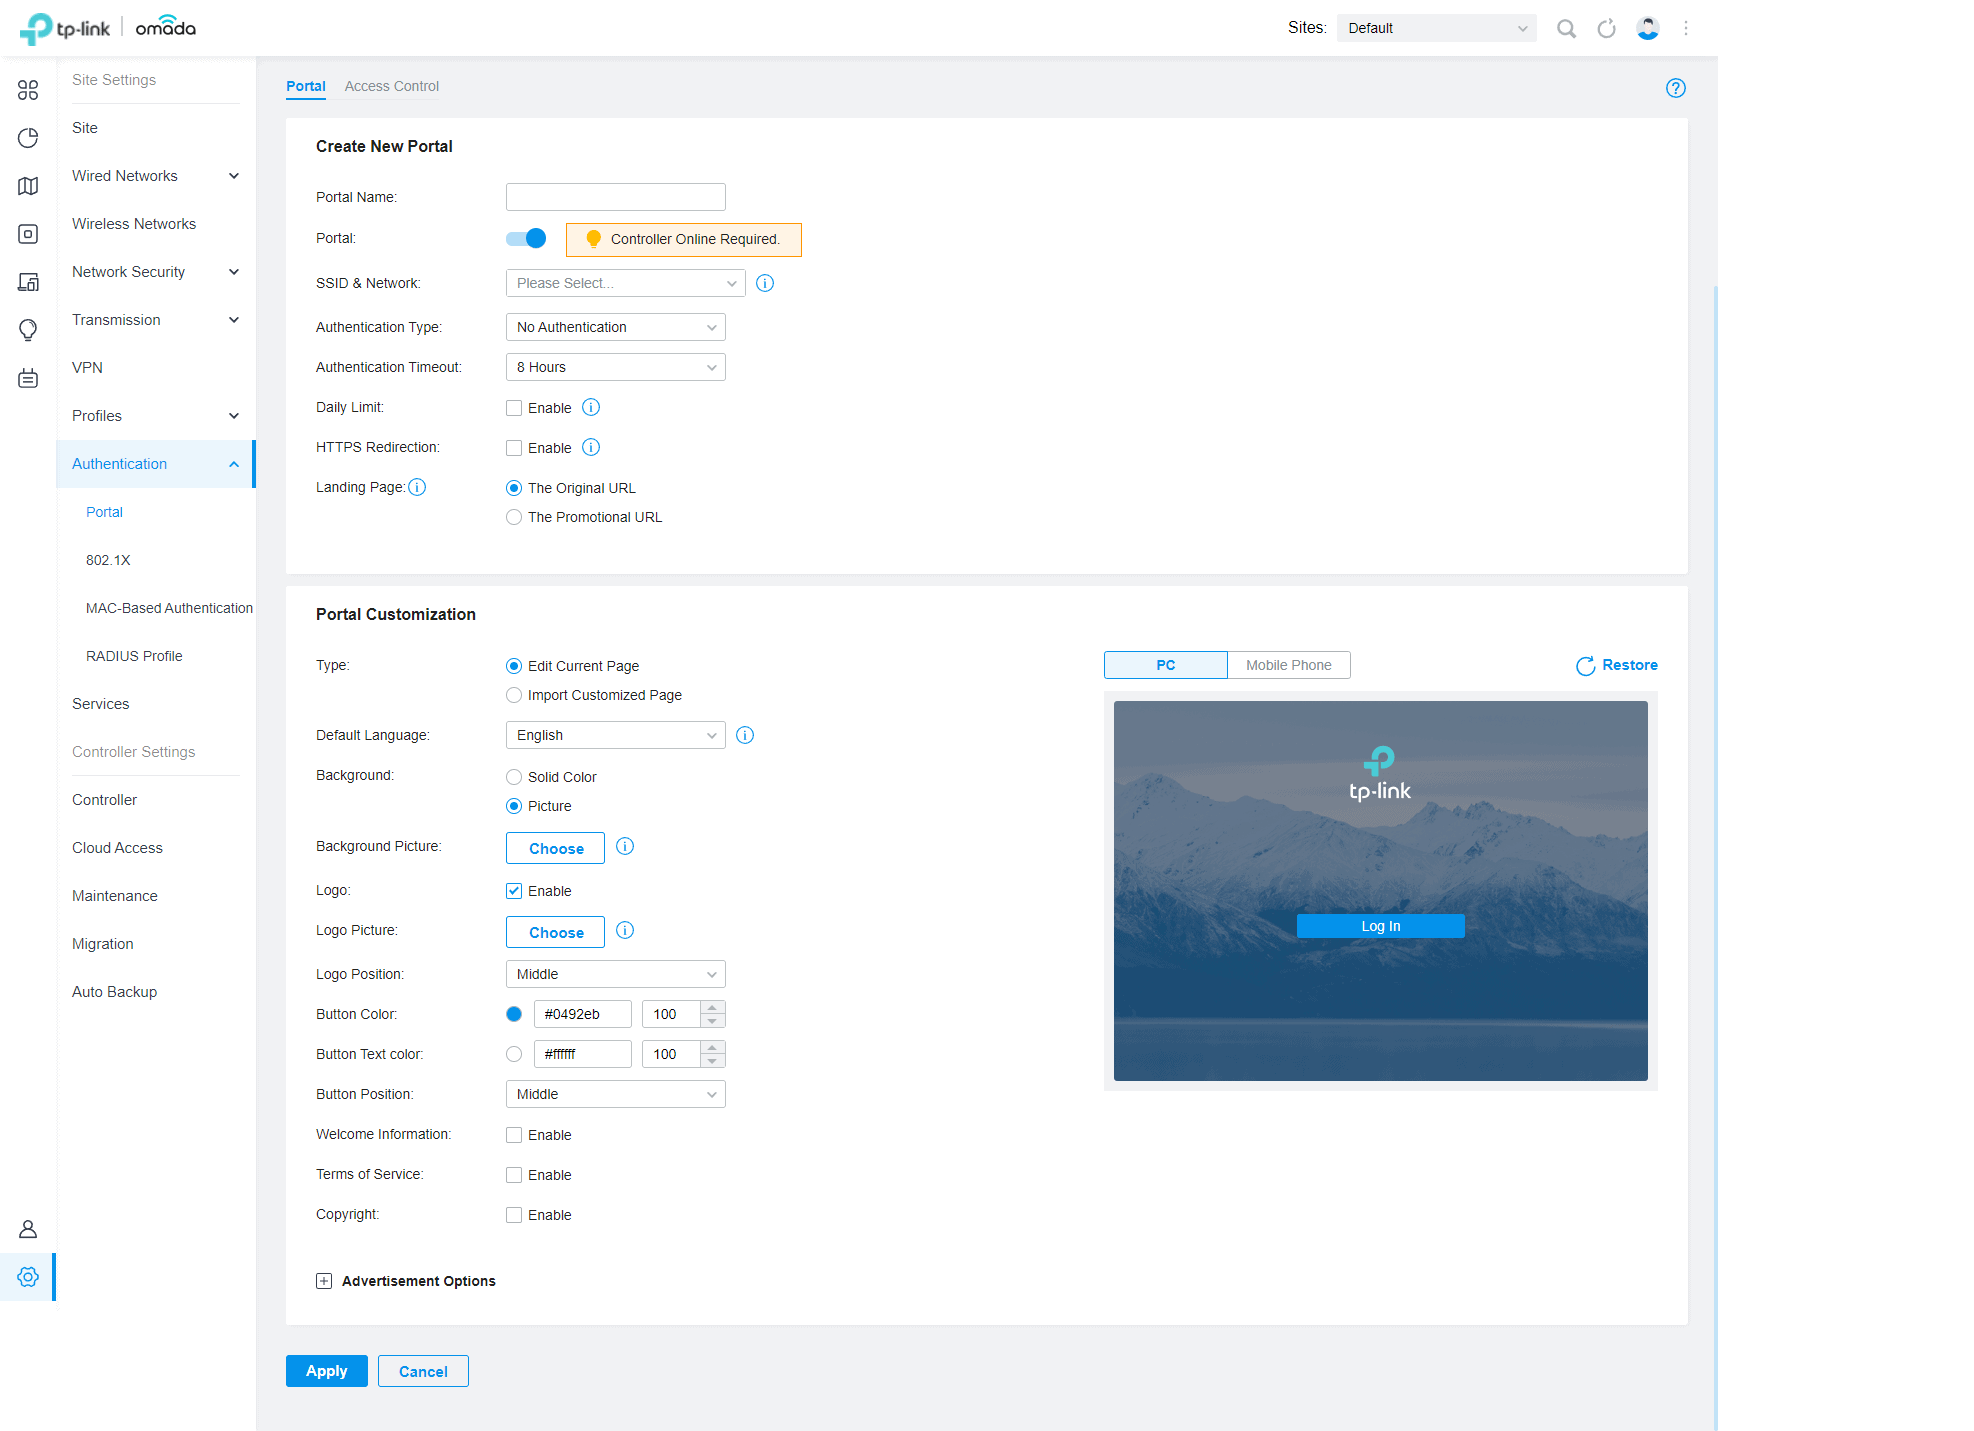Select the PC preview tab

tap(1166, 665)
